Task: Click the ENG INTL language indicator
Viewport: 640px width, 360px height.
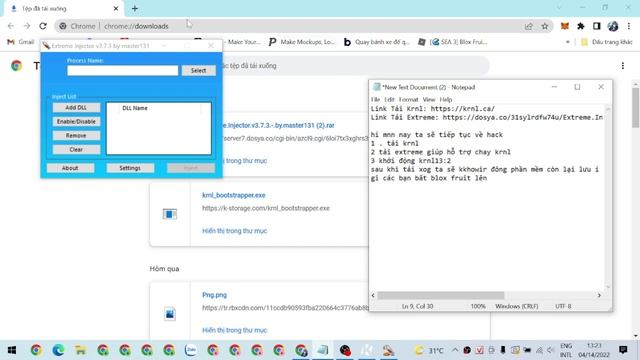Action: [566, 350]
